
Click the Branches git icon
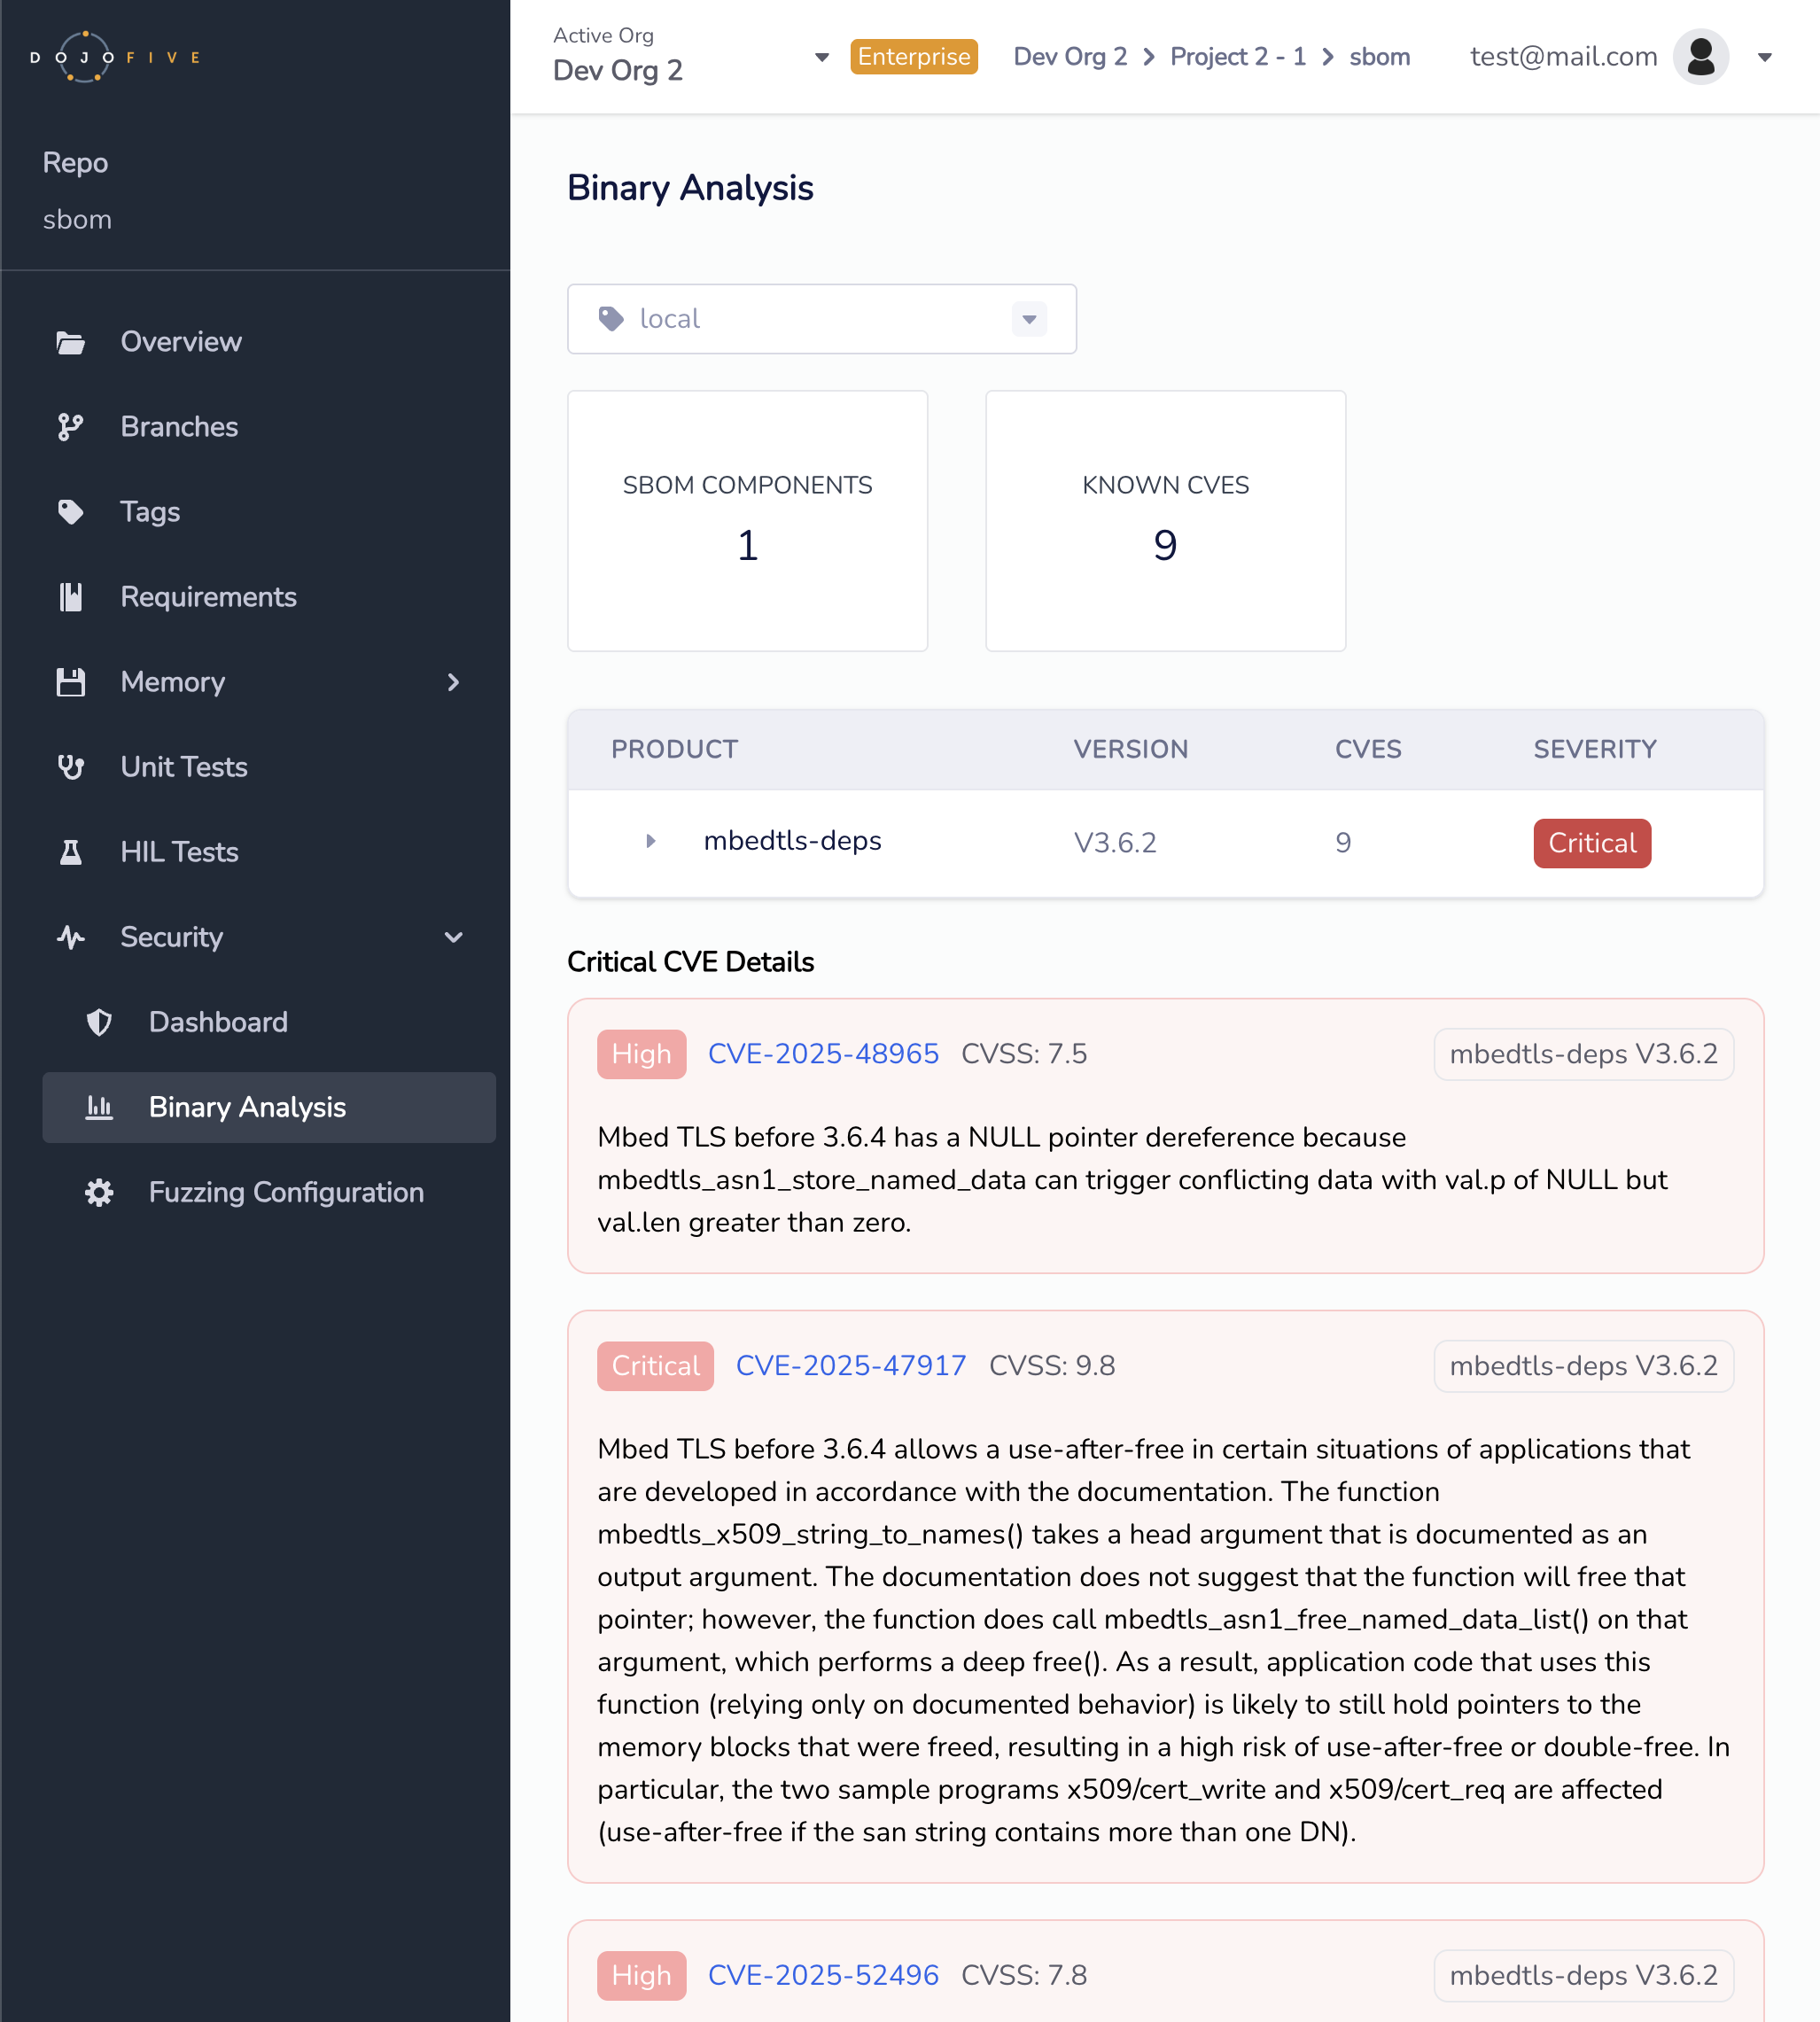click(x=70, y=427)
